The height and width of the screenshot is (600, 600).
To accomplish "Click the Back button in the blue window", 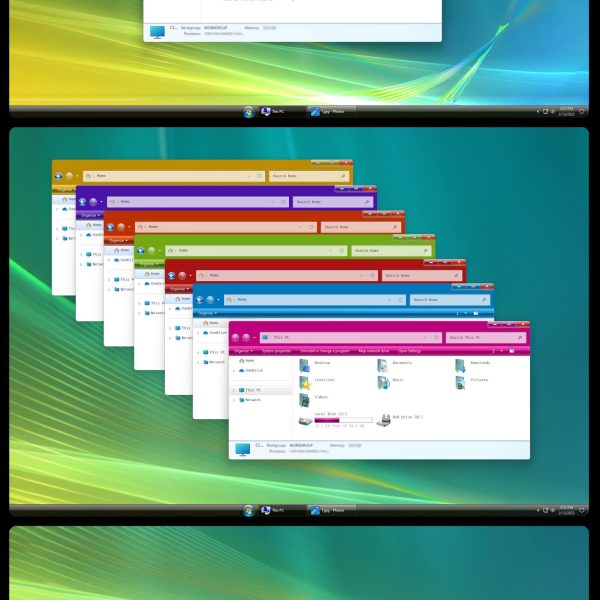I will [199, 300].
